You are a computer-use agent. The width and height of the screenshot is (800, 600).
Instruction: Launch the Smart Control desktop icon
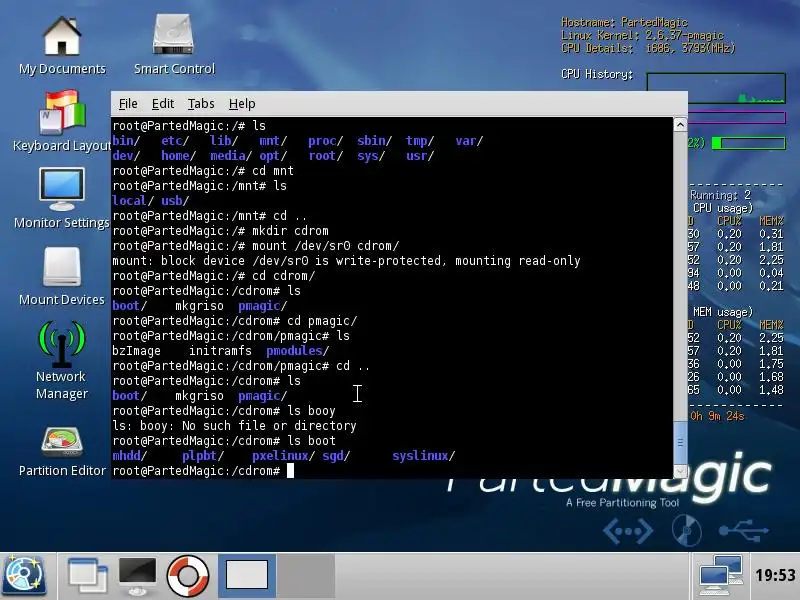click(x=174, y=45)
